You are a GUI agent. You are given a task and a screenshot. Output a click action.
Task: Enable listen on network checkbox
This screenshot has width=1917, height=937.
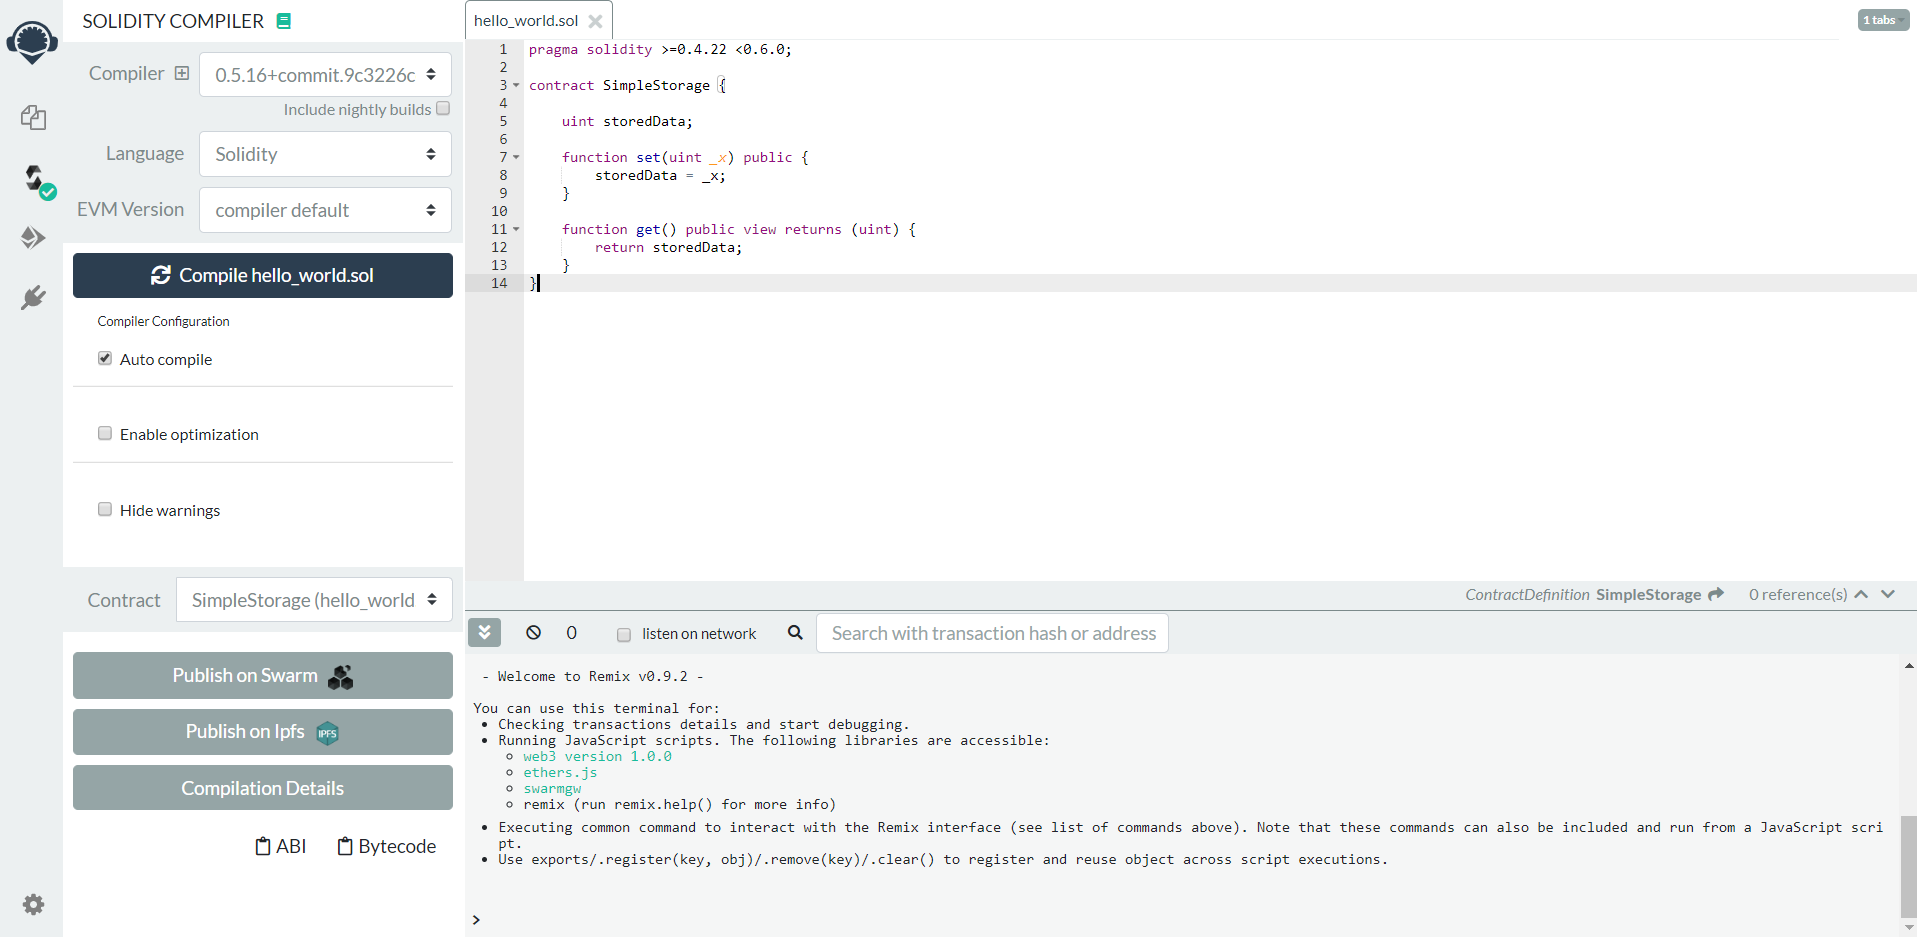[x=624, y=635]
